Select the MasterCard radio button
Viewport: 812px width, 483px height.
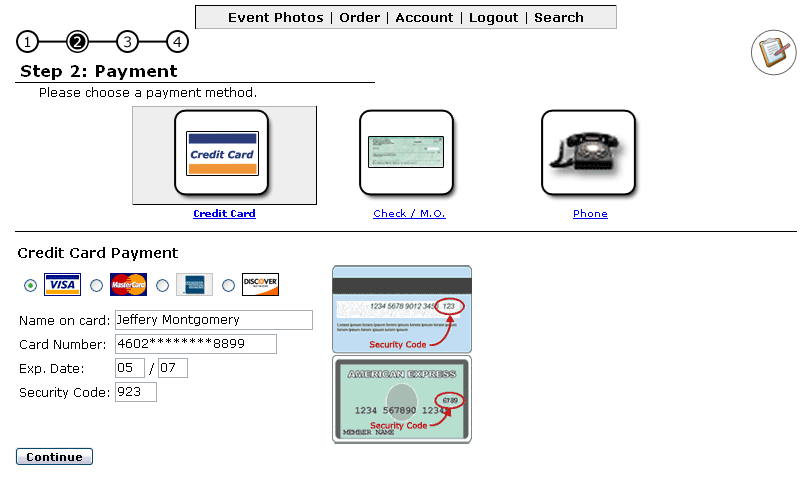click(96, 285)
